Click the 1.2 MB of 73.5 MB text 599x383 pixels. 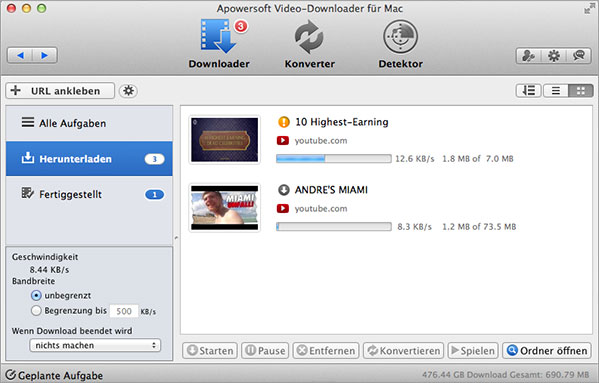pos(479,227)
